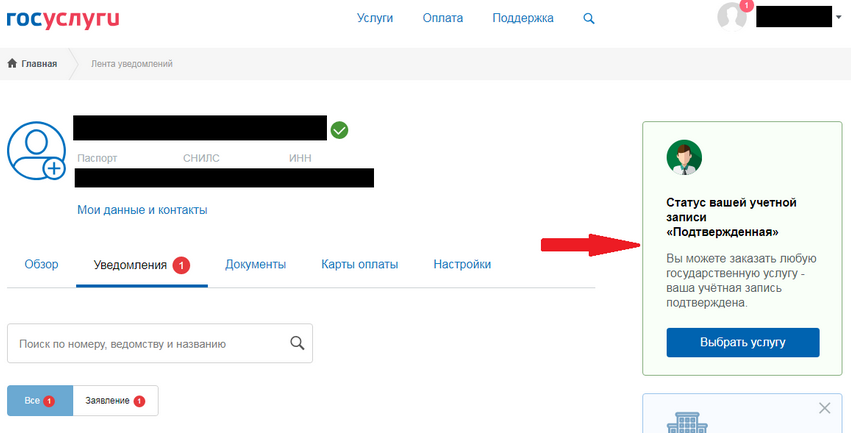The image size is (851, 446).
Task: Switch to the Документы tab
Action: click(x=255, y=265)
